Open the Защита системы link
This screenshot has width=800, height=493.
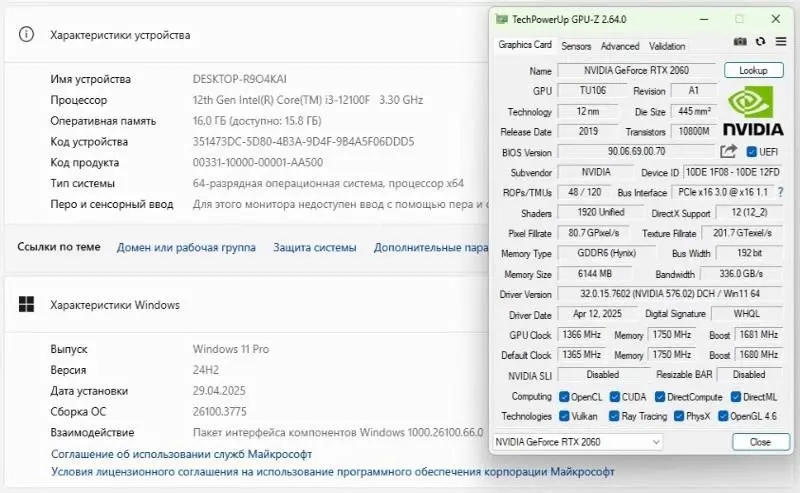click(315, 248)
